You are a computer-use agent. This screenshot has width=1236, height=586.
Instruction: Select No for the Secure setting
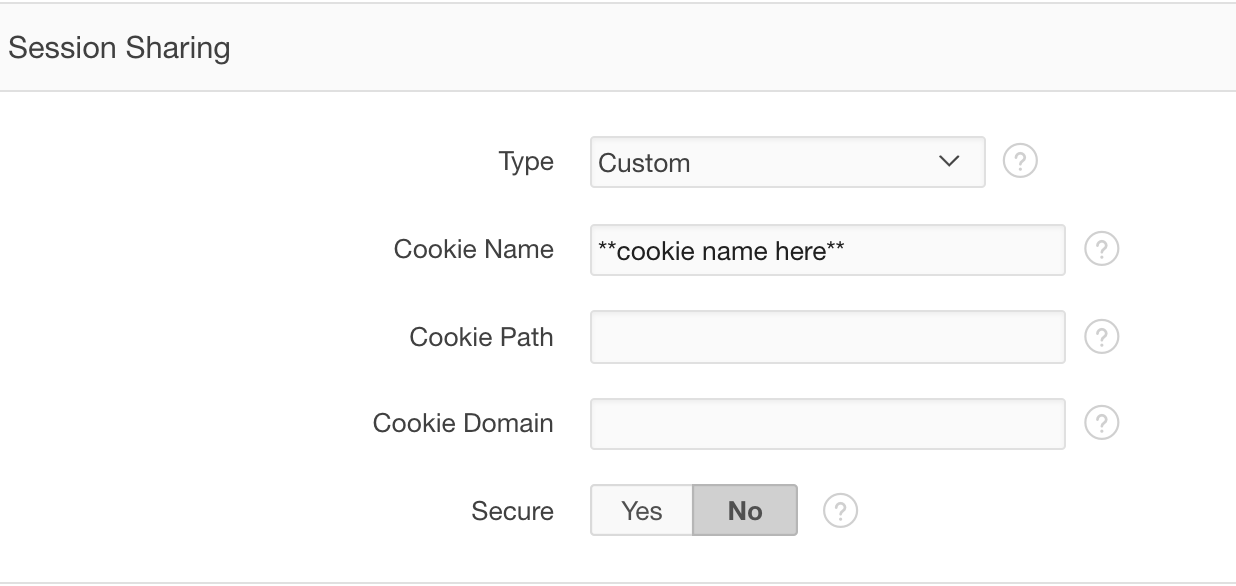[745, 511]
